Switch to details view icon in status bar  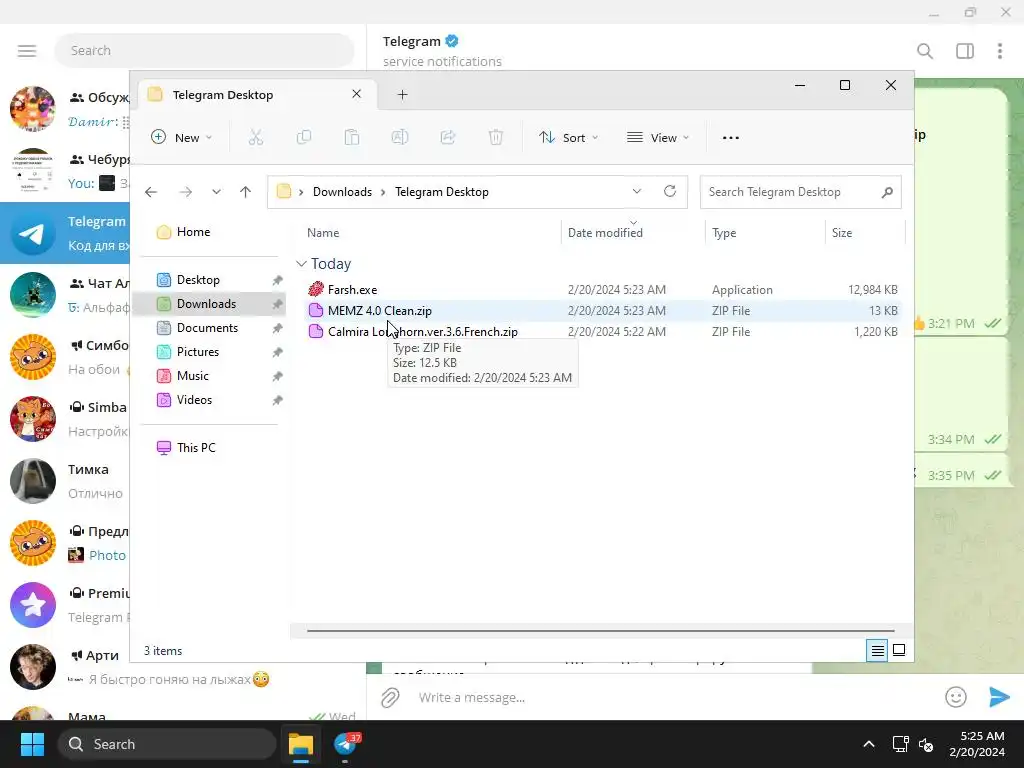877,650
